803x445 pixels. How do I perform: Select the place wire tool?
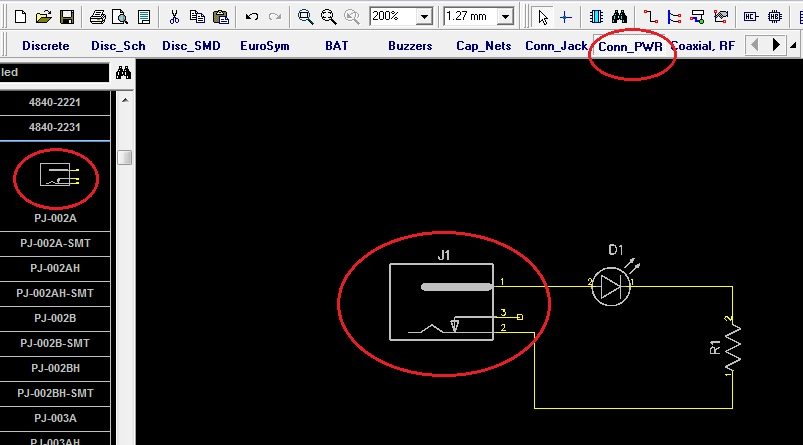650,17
